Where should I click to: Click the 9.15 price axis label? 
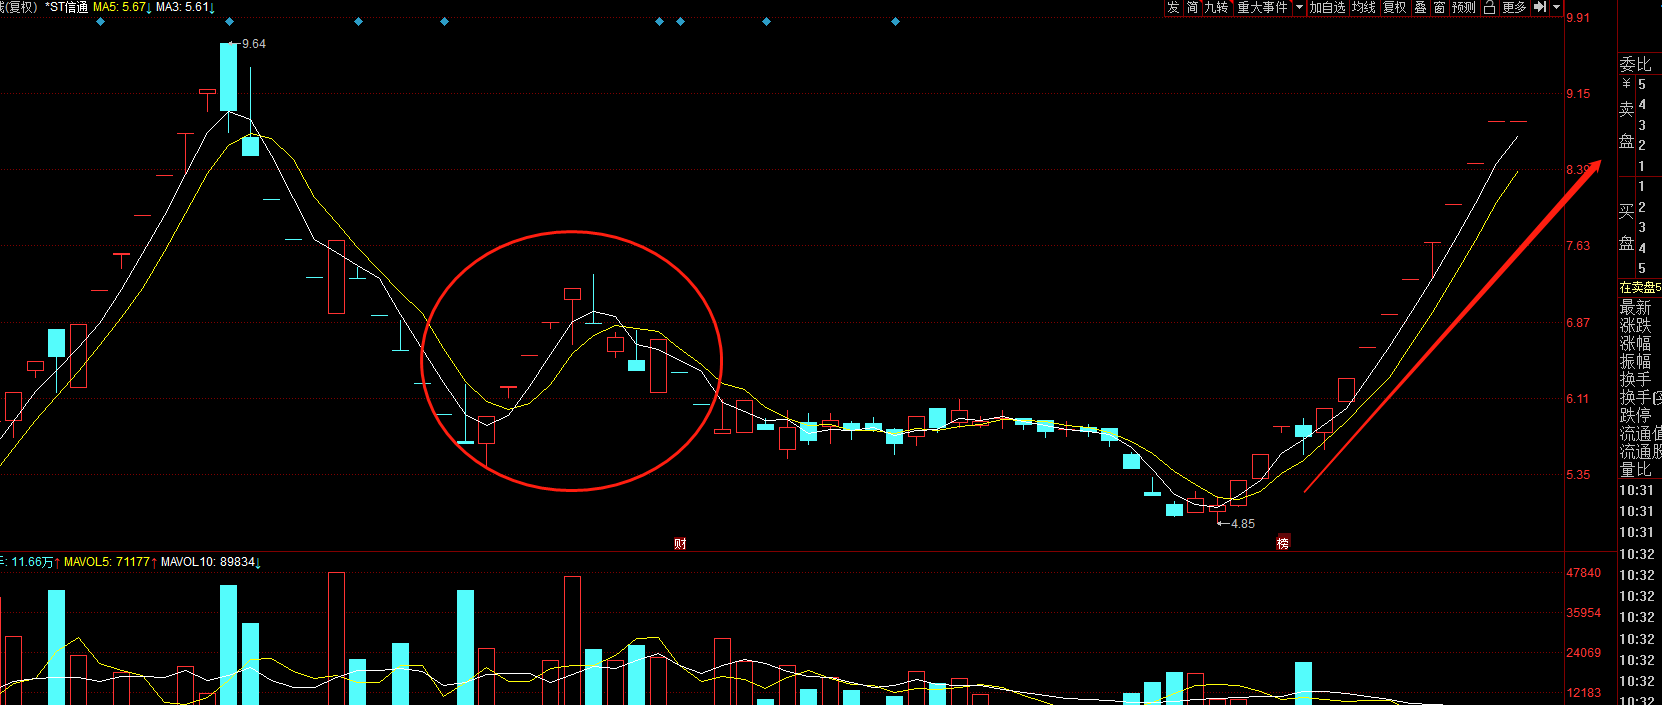coord(1578,94)
